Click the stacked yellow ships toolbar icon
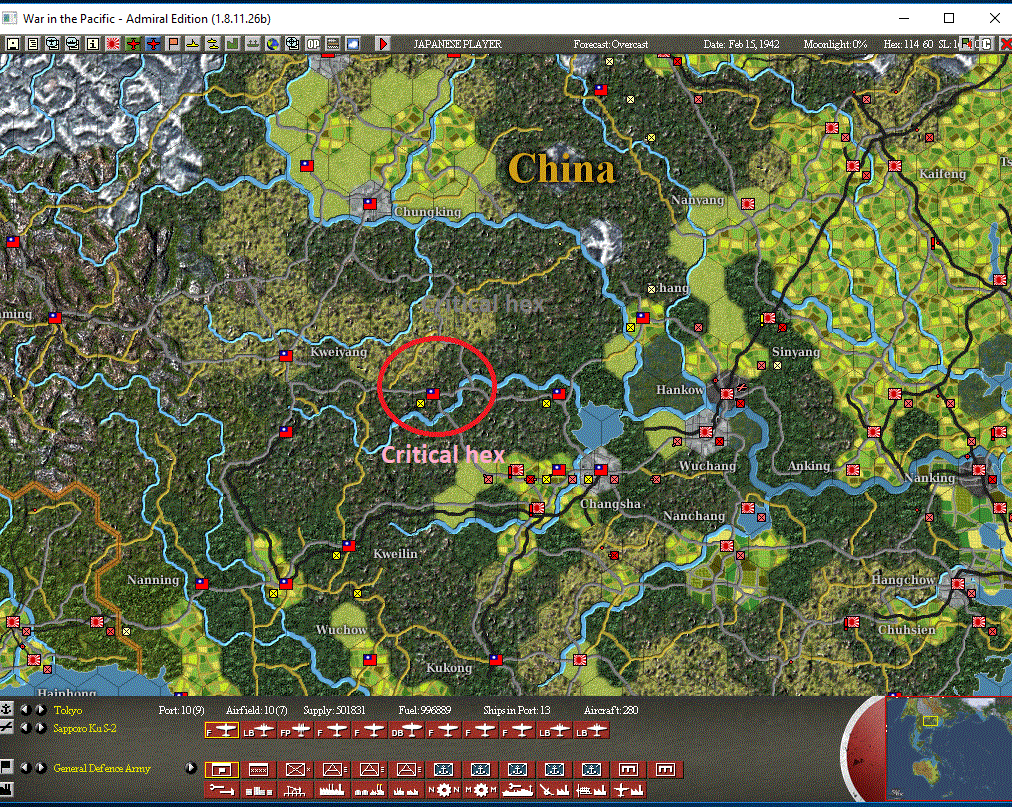Screen dimensions: 1012x807 (x=212, y=44)
